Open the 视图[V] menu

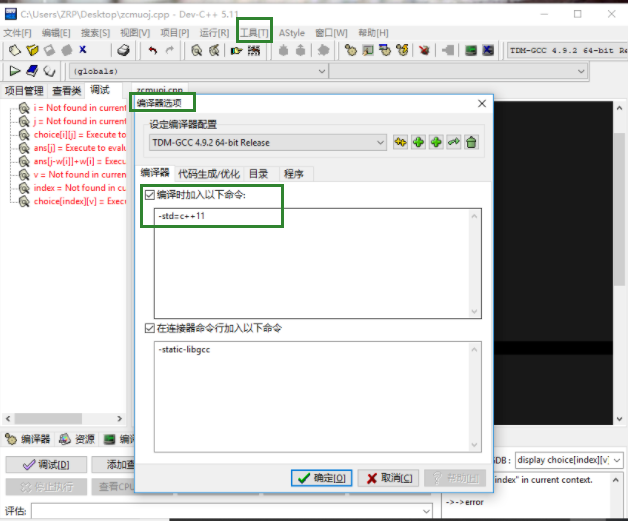click(135, 33)
